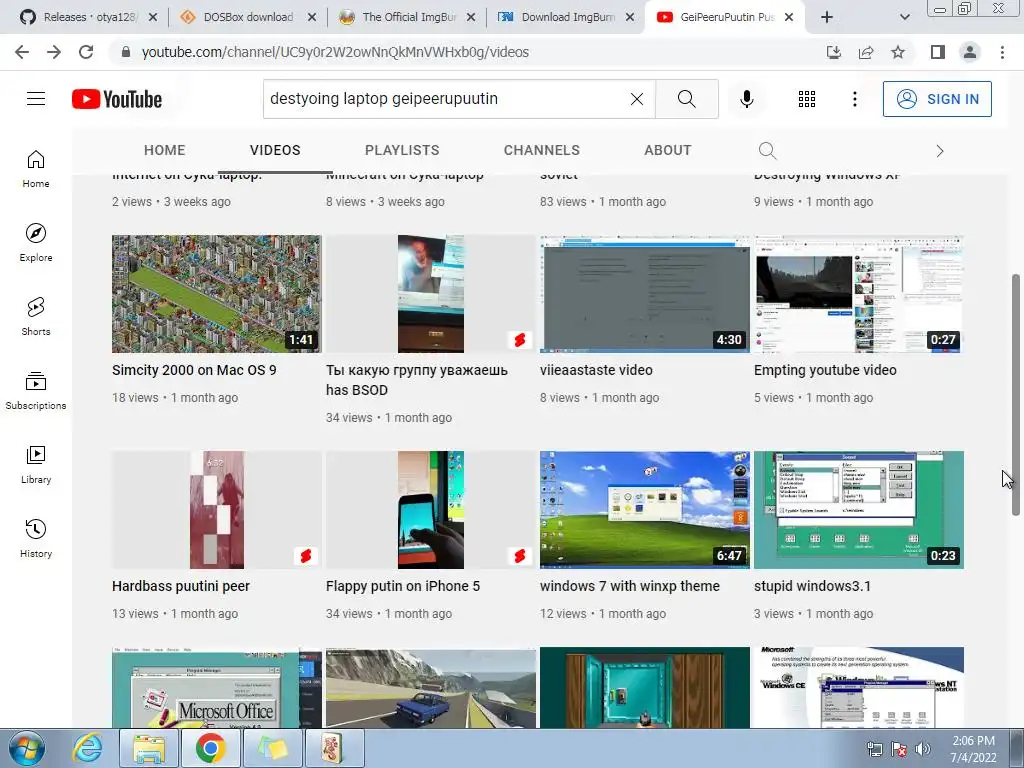Image resolution: width=1024 pixels, height=768 pixels.
Task: Click the YouTube logo
Action: (117, 99)
